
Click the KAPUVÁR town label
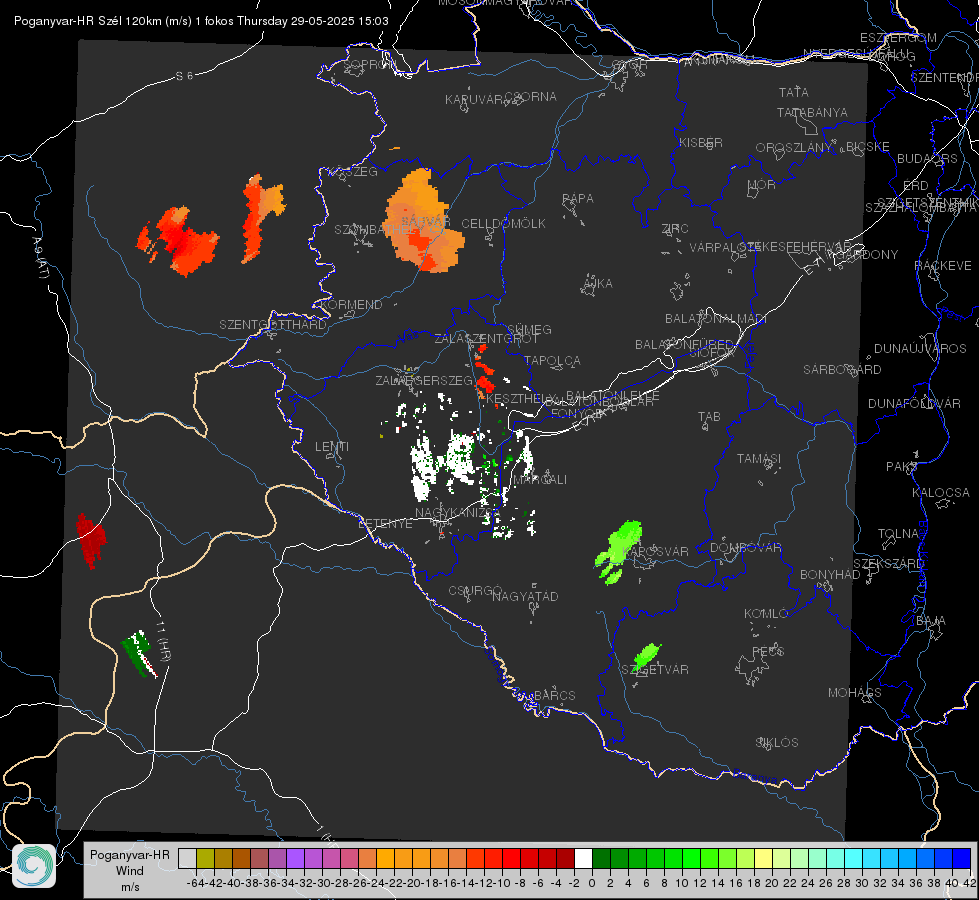474,100
